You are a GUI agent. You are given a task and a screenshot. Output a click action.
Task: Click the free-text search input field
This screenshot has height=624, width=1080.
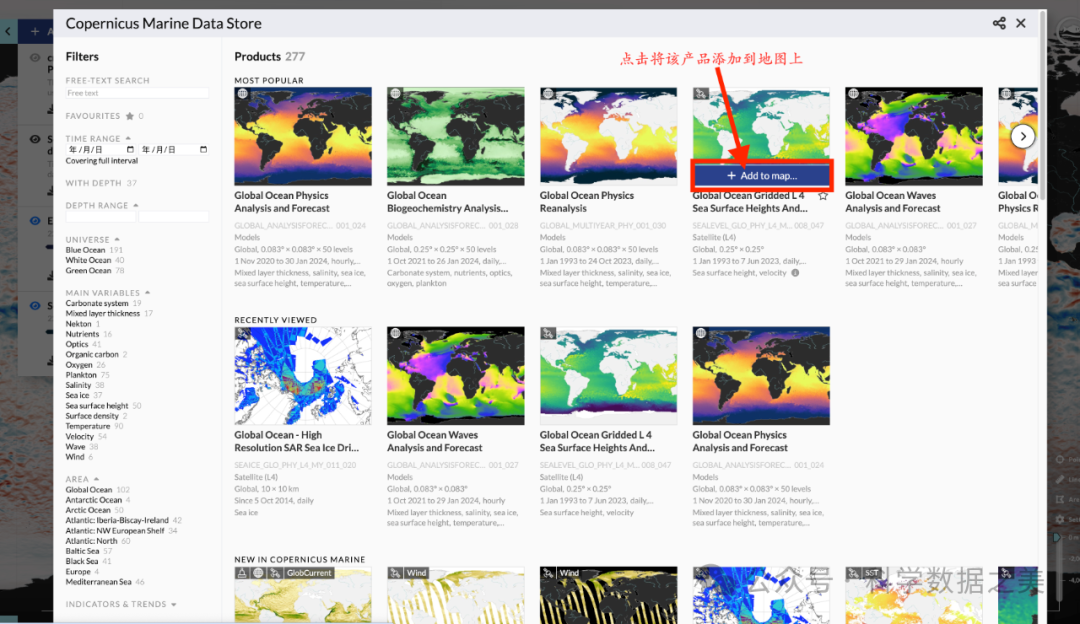point(137,93)
